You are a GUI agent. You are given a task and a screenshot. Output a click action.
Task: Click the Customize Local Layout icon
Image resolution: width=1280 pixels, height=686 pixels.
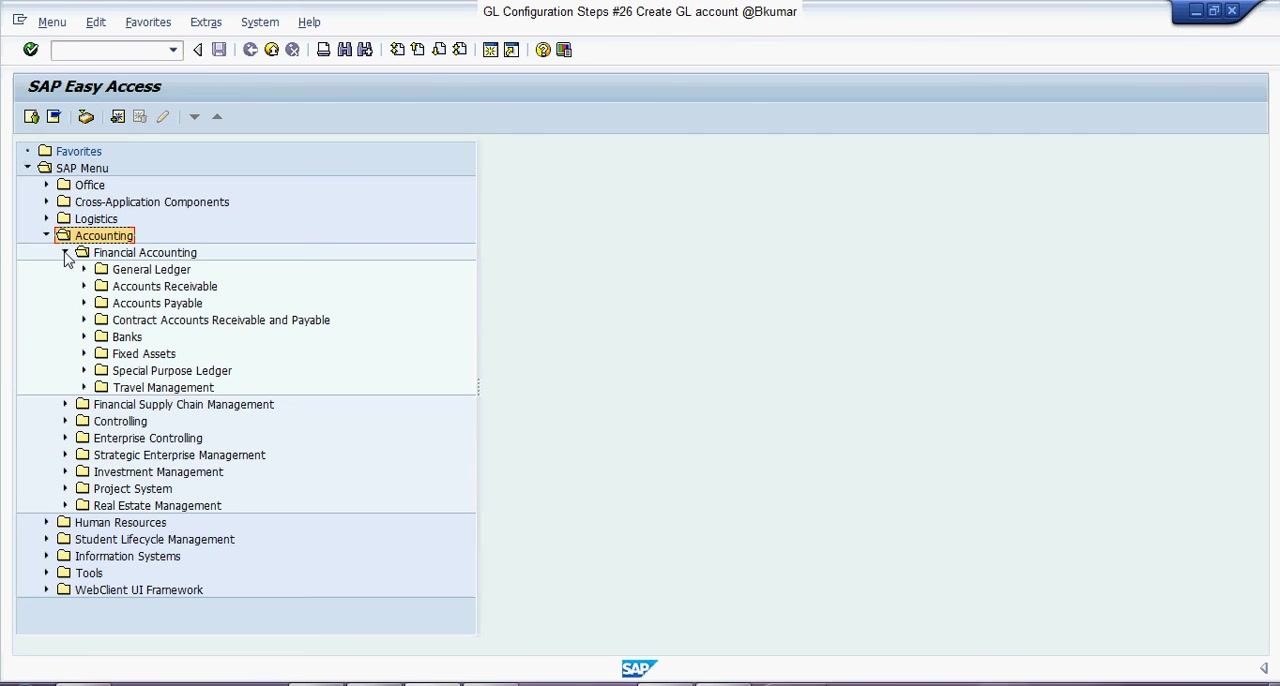click(x=564, y=50)
